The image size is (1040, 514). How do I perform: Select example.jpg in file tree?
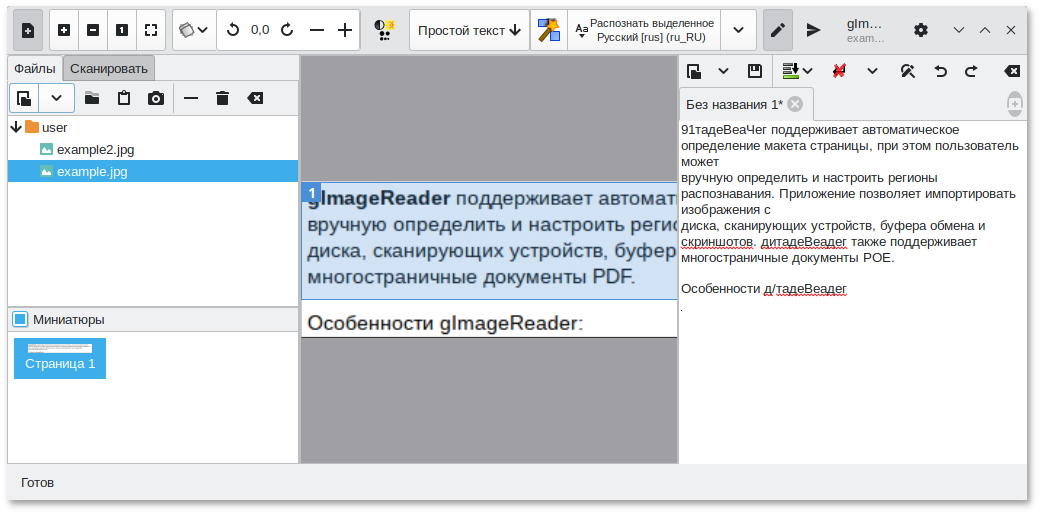(153, 171)
